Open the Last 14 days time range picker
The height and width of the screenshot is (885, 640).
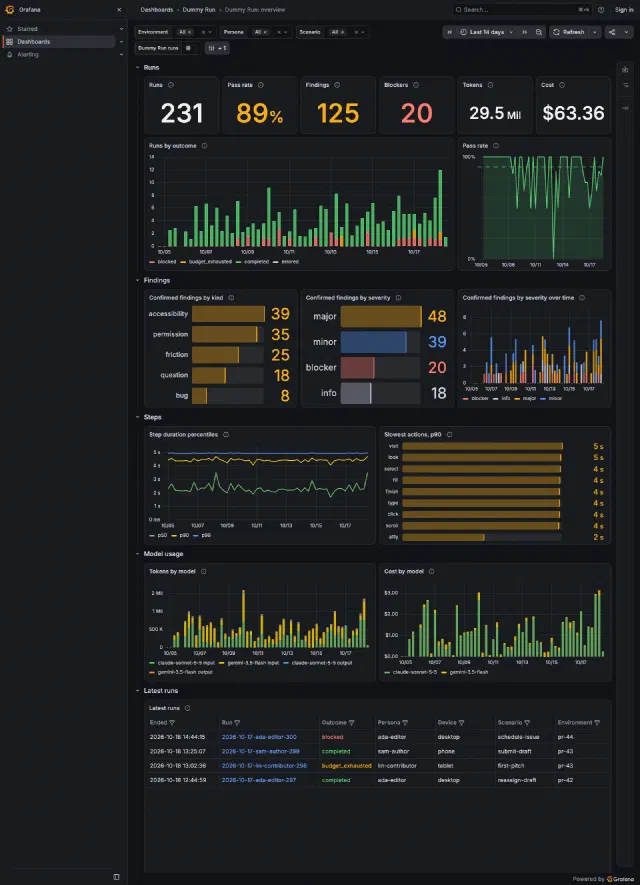(486, 32)
